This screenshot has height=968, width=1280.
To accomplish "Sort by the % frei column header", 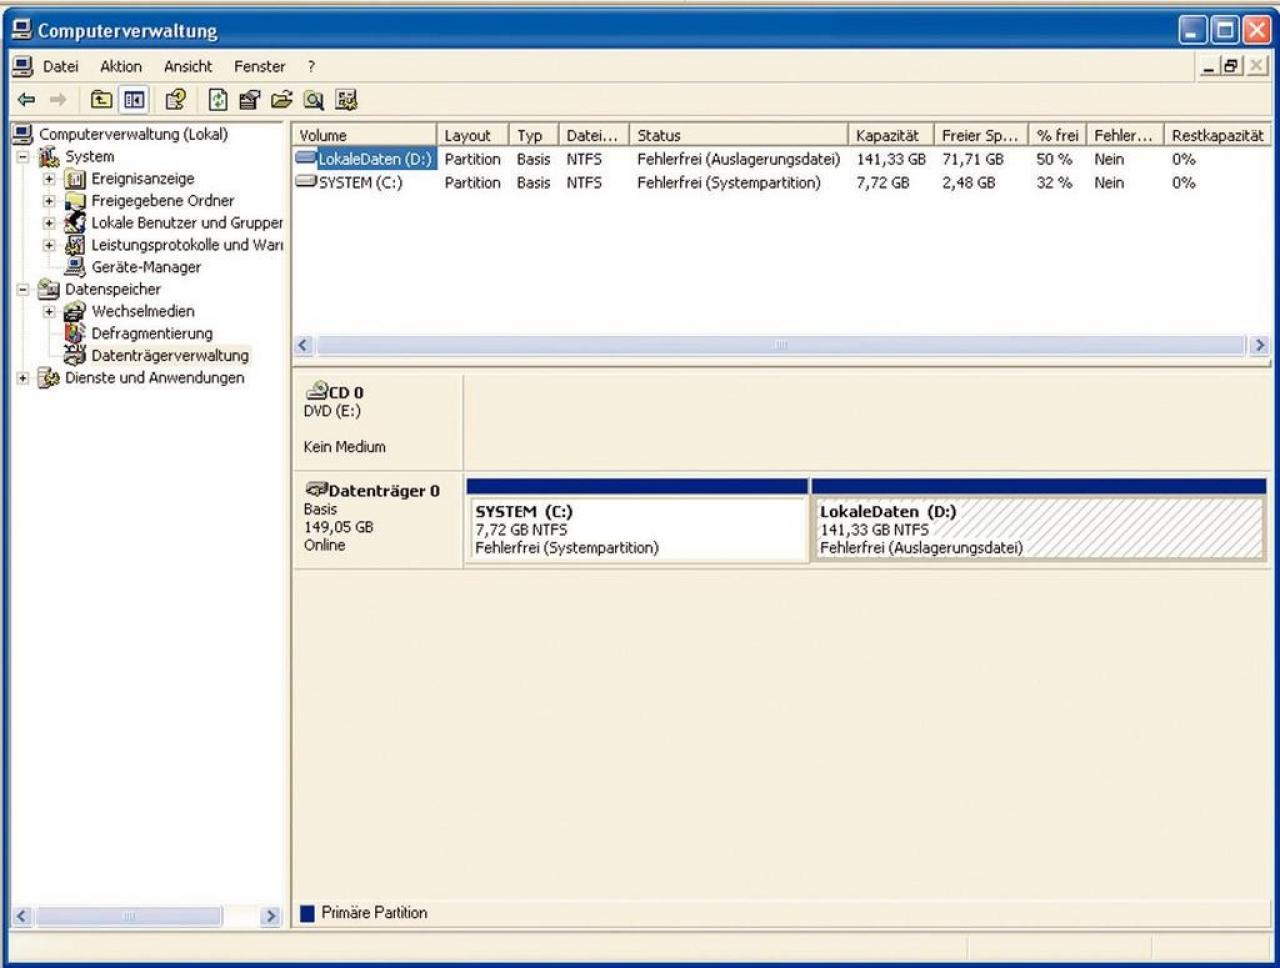I will [x=1057, y=135].
